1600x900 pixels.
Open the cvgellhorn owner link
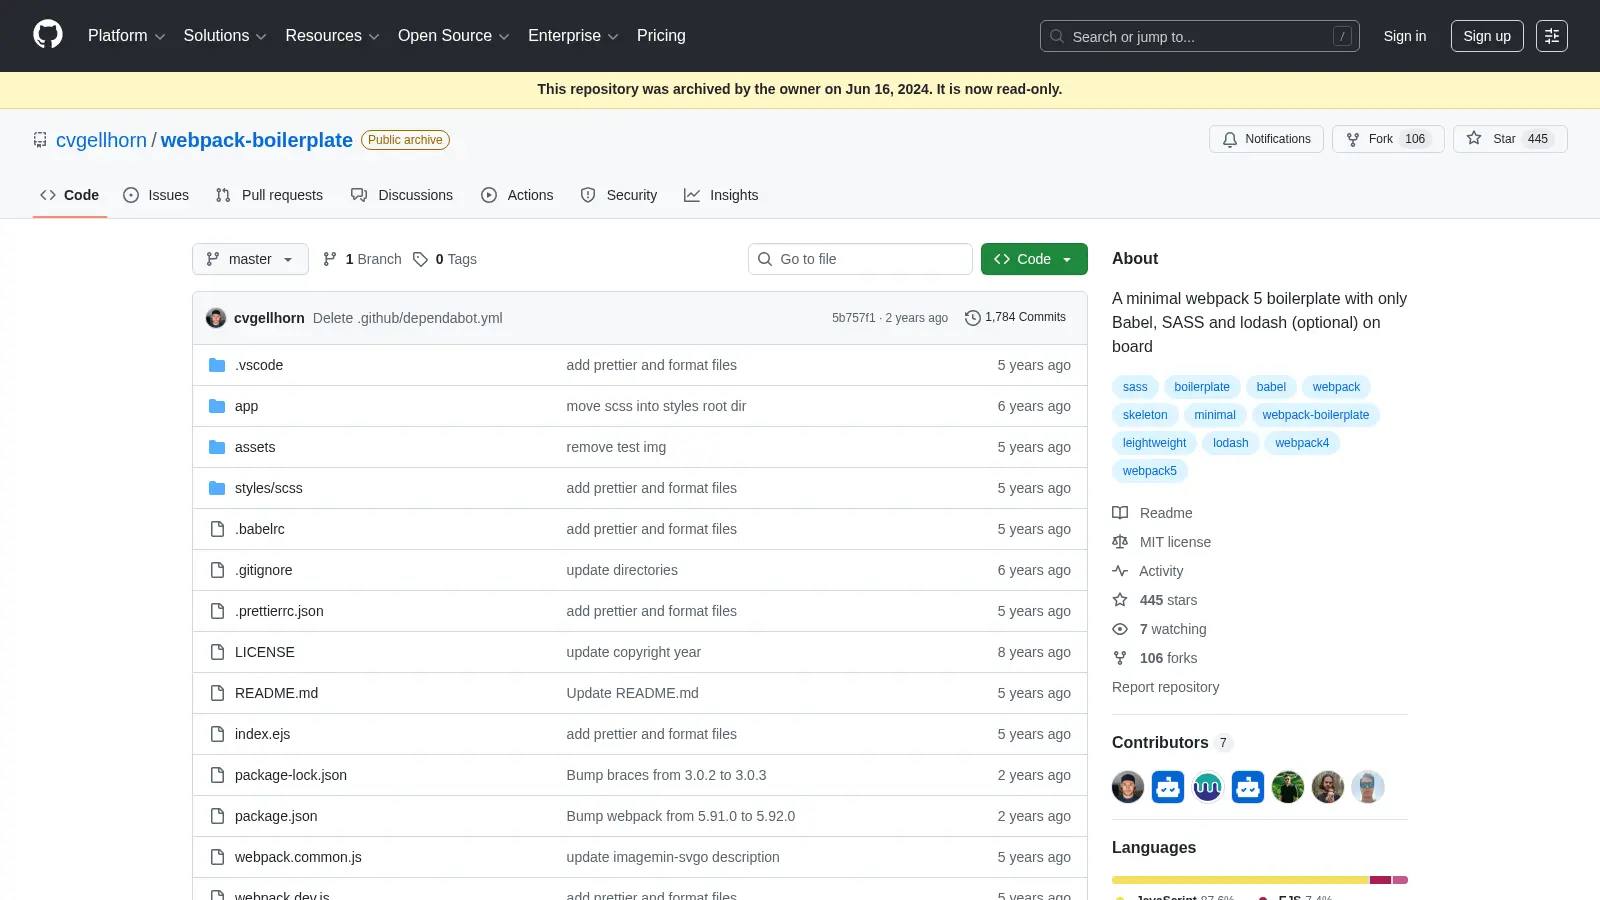coord(101,140)
